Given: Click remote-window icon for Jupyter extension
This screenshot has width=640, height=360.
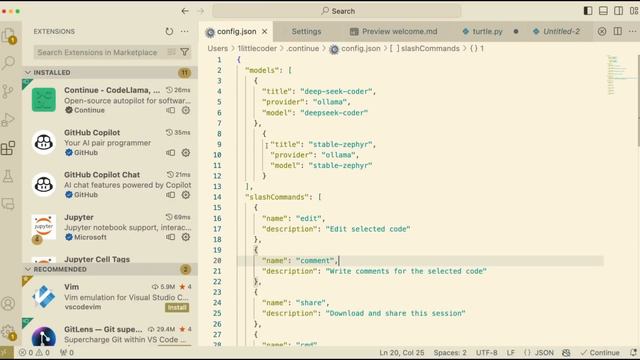Looking at the screenshot, I should (x=171, y=237).
